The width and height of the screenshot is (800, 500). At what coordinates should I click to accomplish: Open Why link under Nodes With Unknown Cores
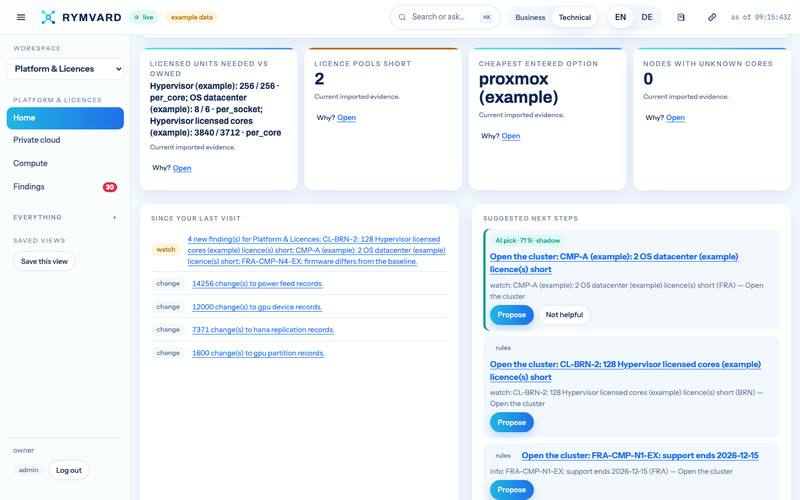675,118
